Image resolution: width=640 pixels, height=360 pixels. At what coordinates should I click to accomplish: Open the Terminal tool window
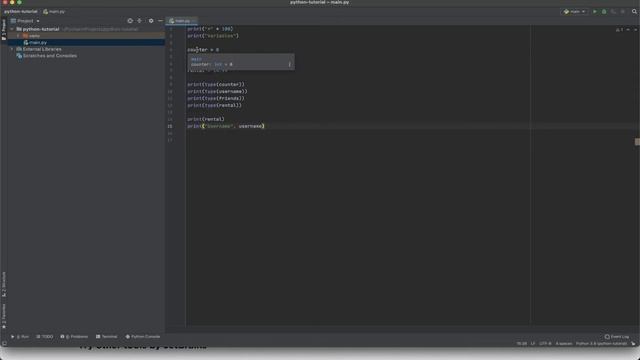pyautogui.click(x=107, y=337)
